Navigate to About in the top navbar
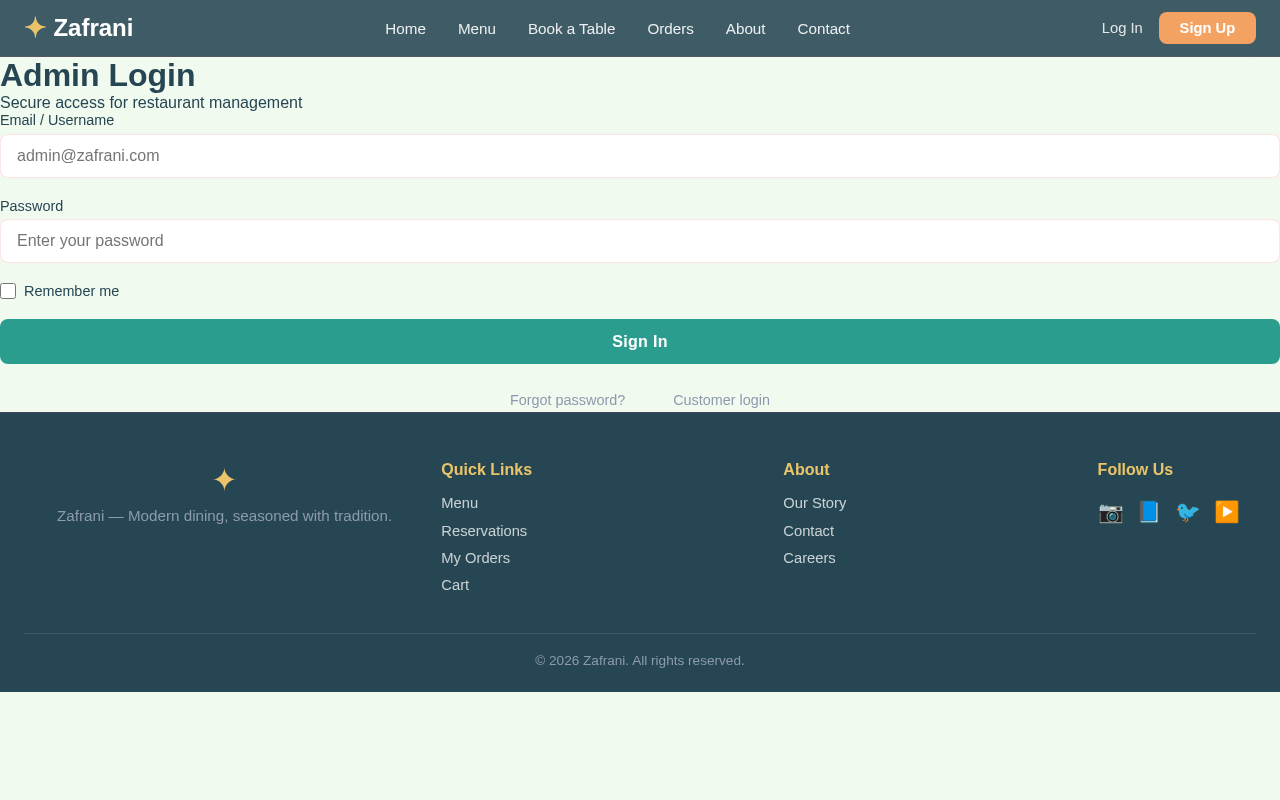 click(745, 28)
